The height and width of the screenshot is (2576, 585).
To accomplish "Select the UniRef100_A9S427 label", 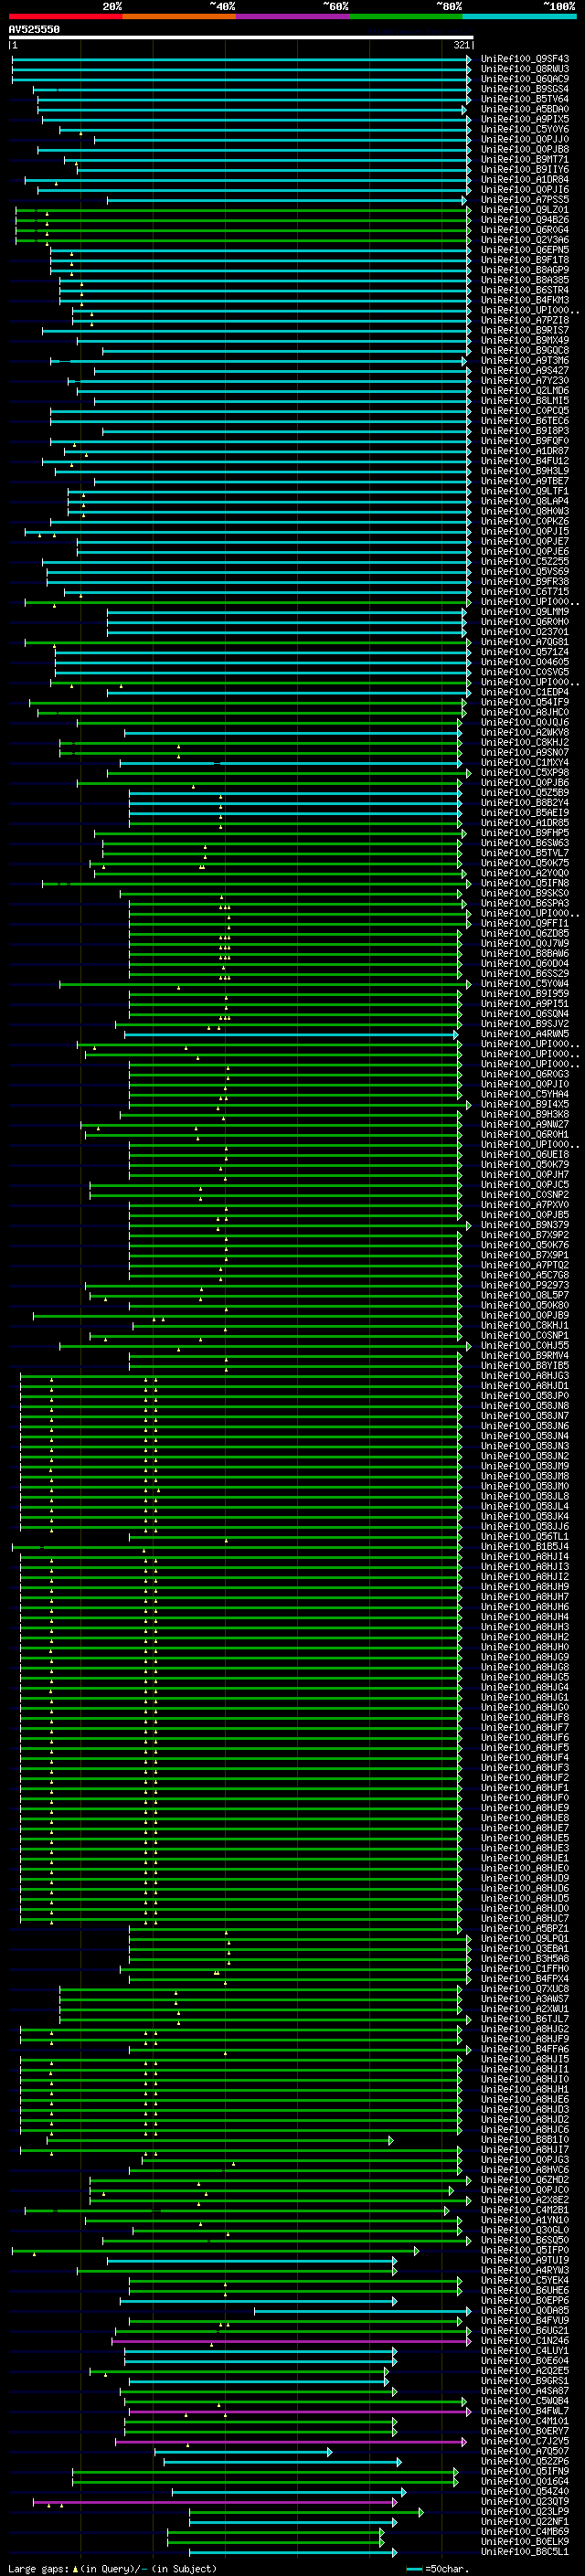I will (525, 370).
